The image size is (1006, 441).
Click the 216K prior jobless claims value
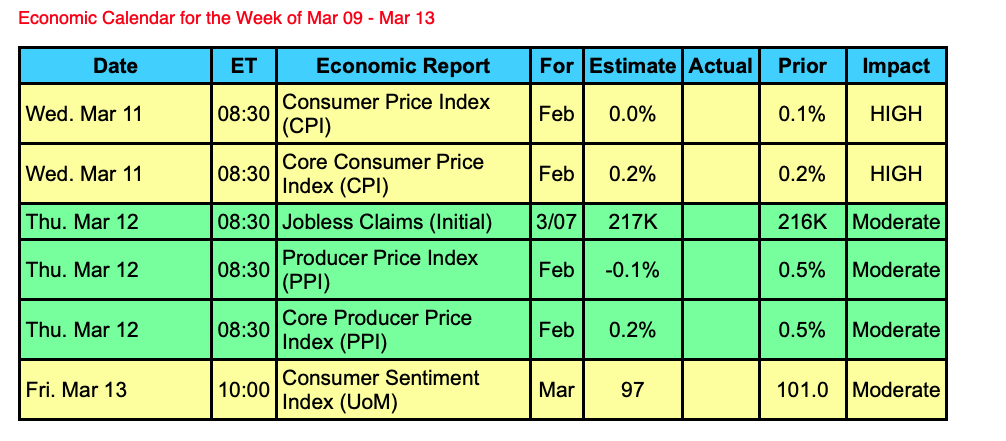tap(802, 222)
